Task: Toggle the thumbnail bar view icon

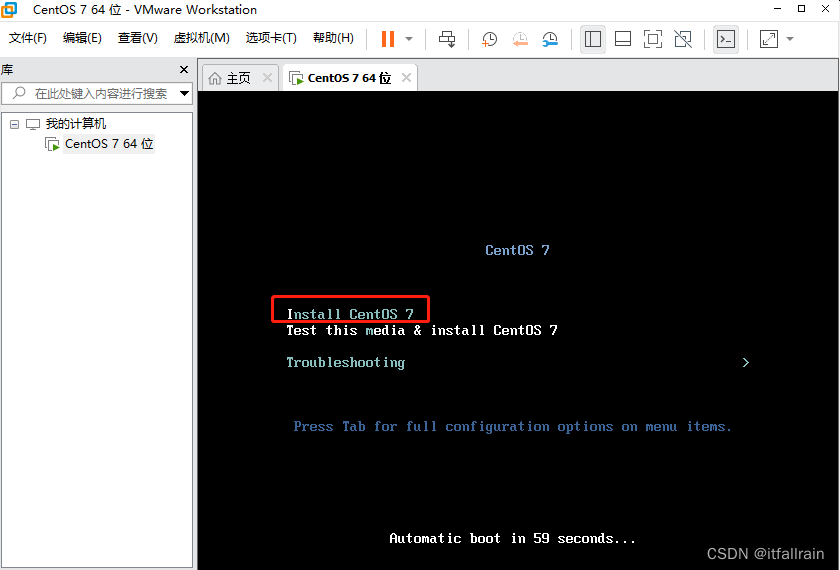Action: 622,39
